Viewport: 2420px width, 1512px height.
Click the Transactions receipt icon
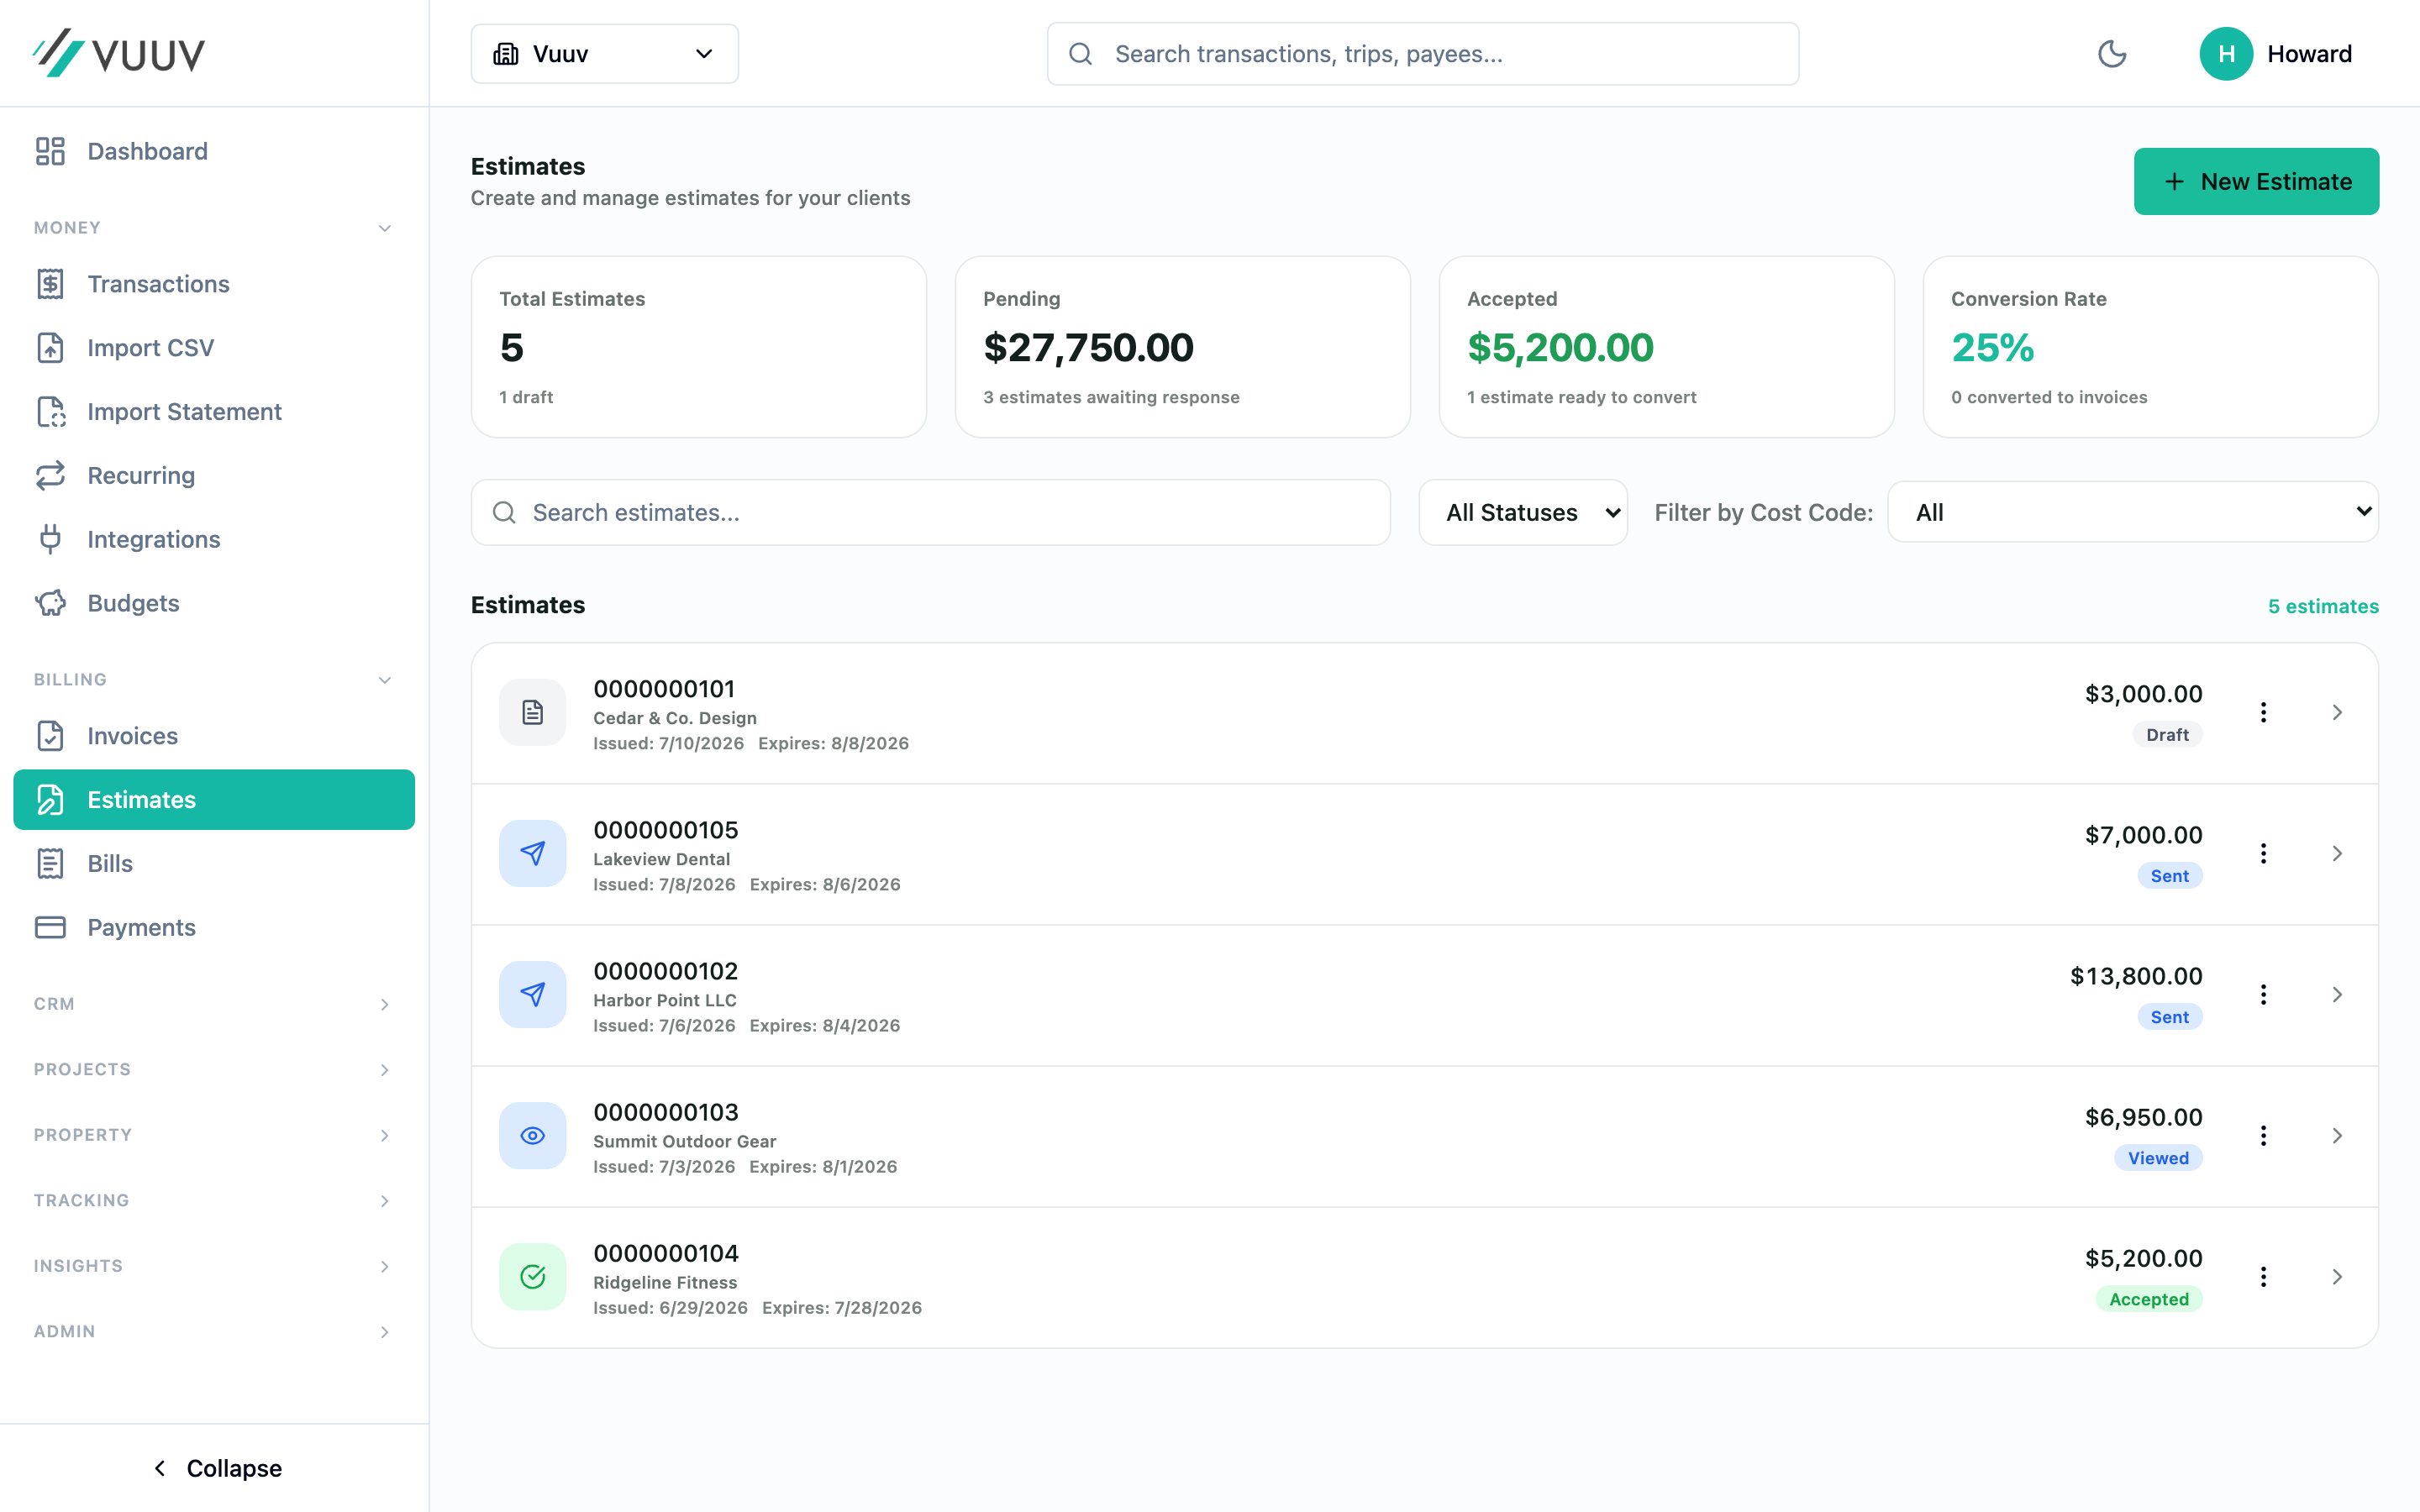(50, 284)
